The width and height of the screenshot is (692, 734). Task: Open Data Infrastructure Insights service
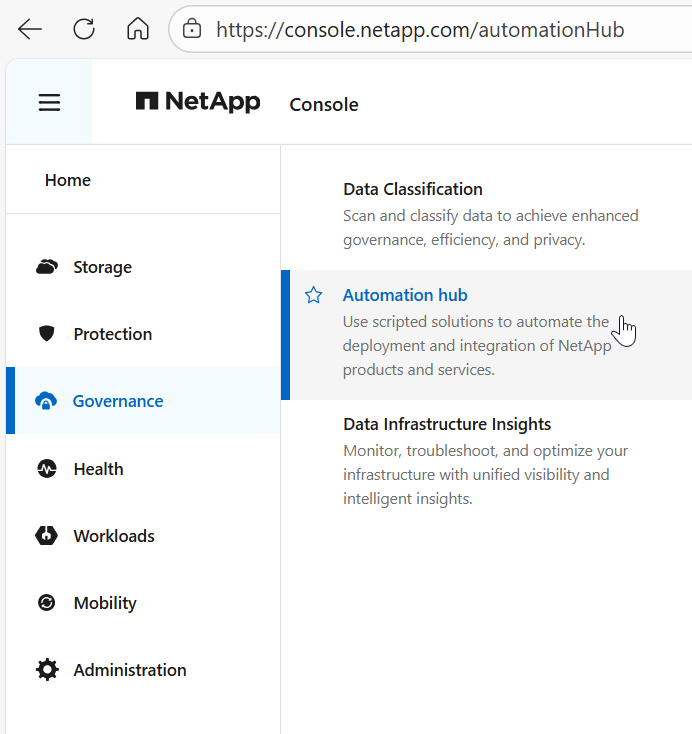pyautogui.click(x=447, y=424)
